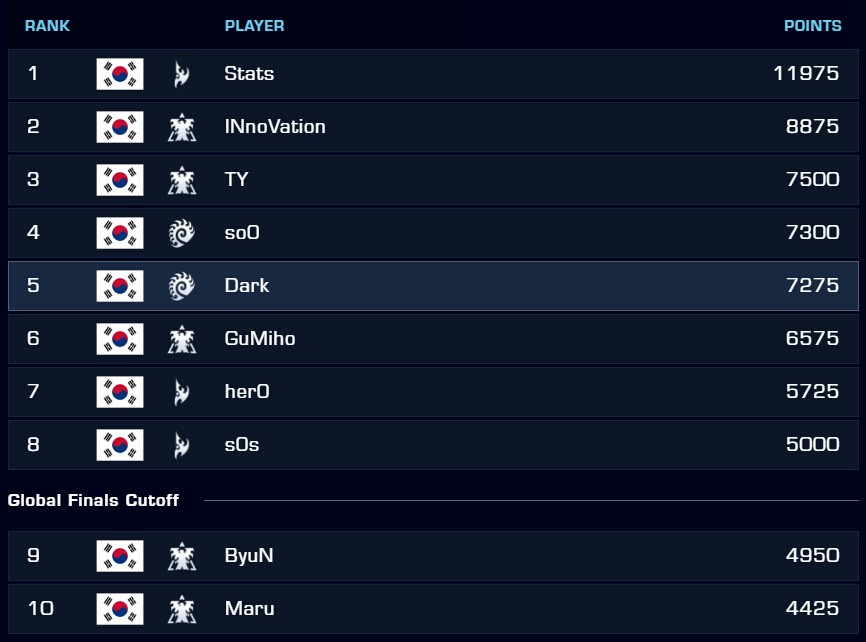The height and width of the screenshot is (642, 866).
Task: Click the South Korea flag in ByuN row
Action: click(x=120, y=556)
